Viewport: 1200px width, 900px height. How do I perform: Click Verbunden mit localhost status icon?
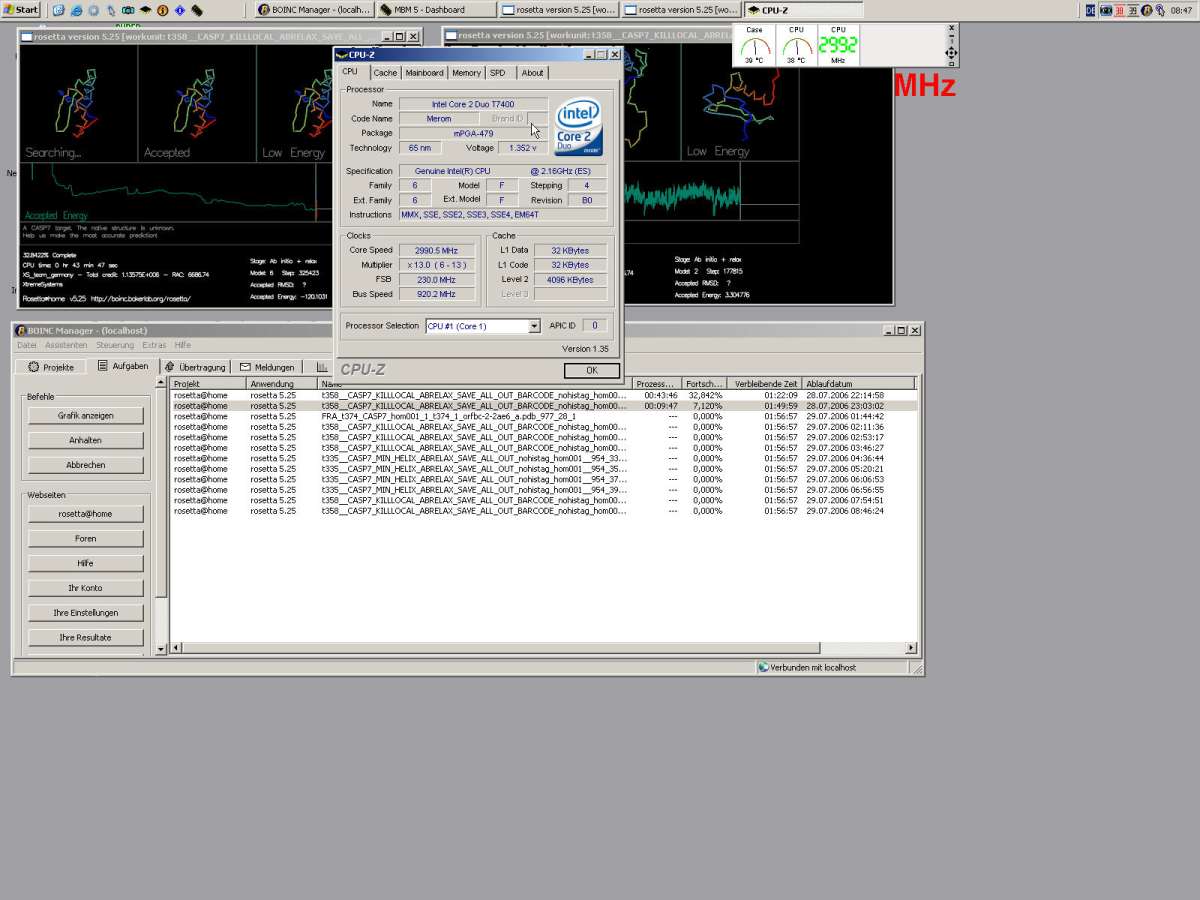763,667
